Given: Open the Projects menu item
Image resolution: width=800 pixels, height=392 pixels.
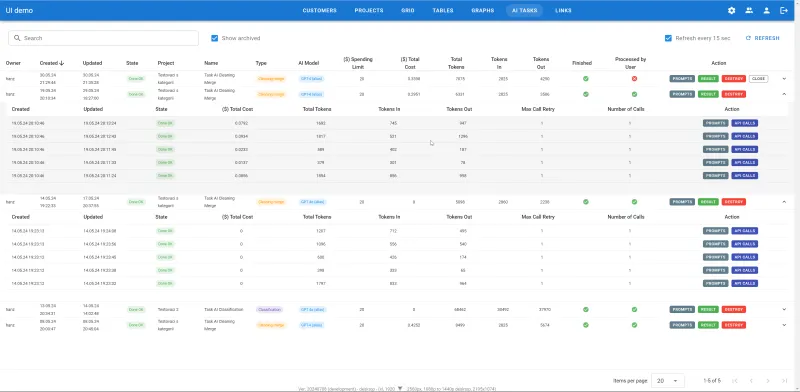Looking at the screenshot, I should point(369,10).
